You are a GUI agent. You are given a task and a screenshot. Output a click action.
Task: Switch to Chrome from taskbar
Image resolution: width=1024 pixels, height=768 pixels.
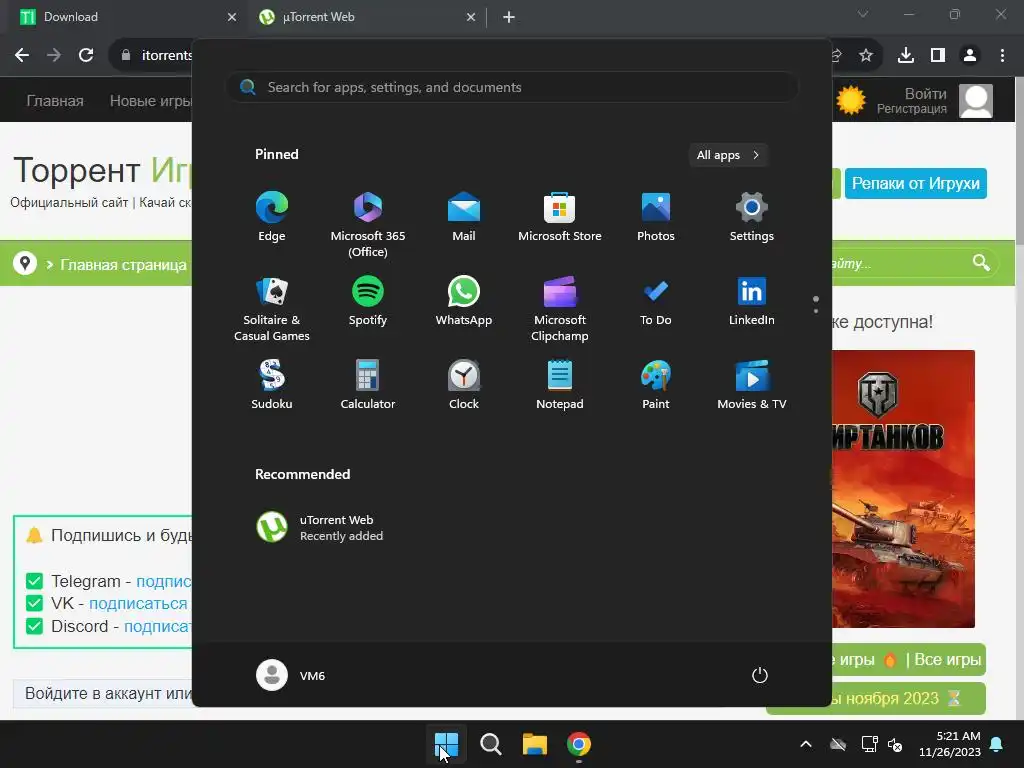(x=579, y=744)
